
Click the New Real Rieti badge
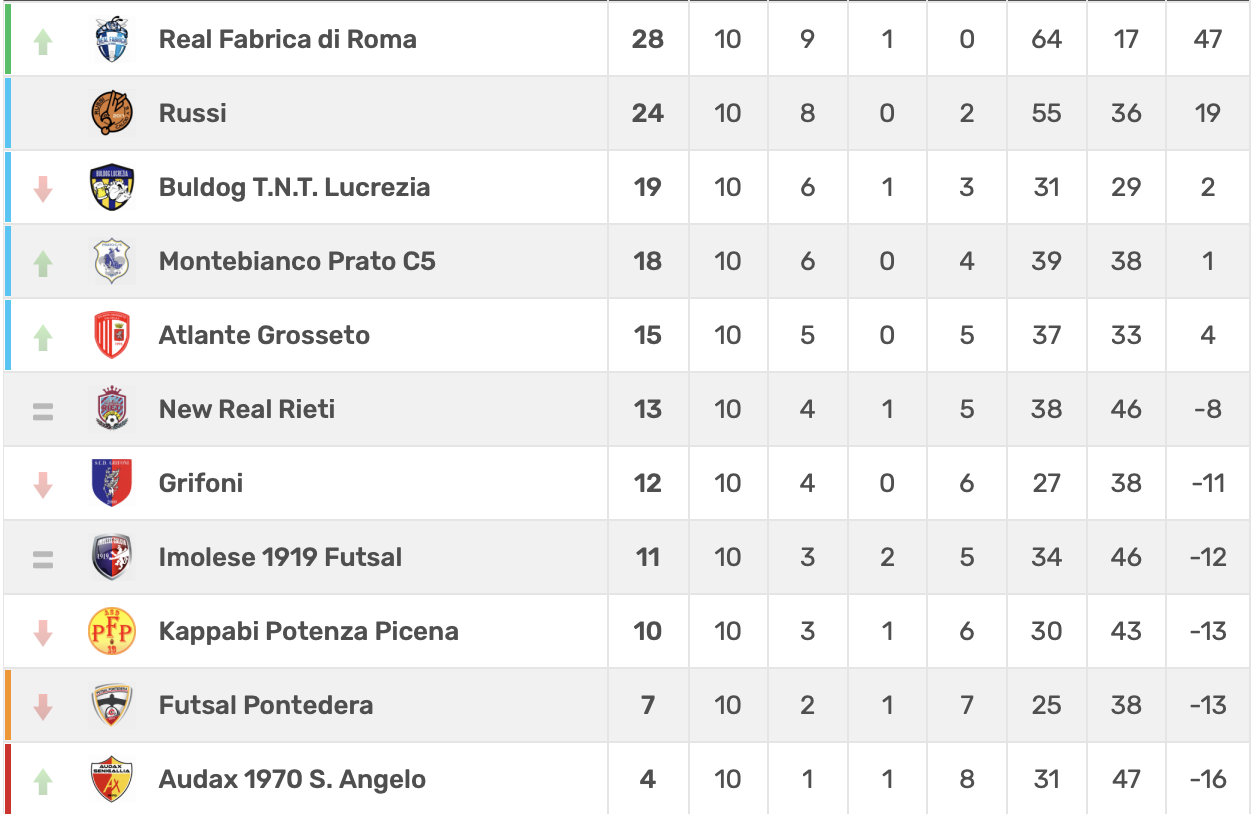click(112, 409)
